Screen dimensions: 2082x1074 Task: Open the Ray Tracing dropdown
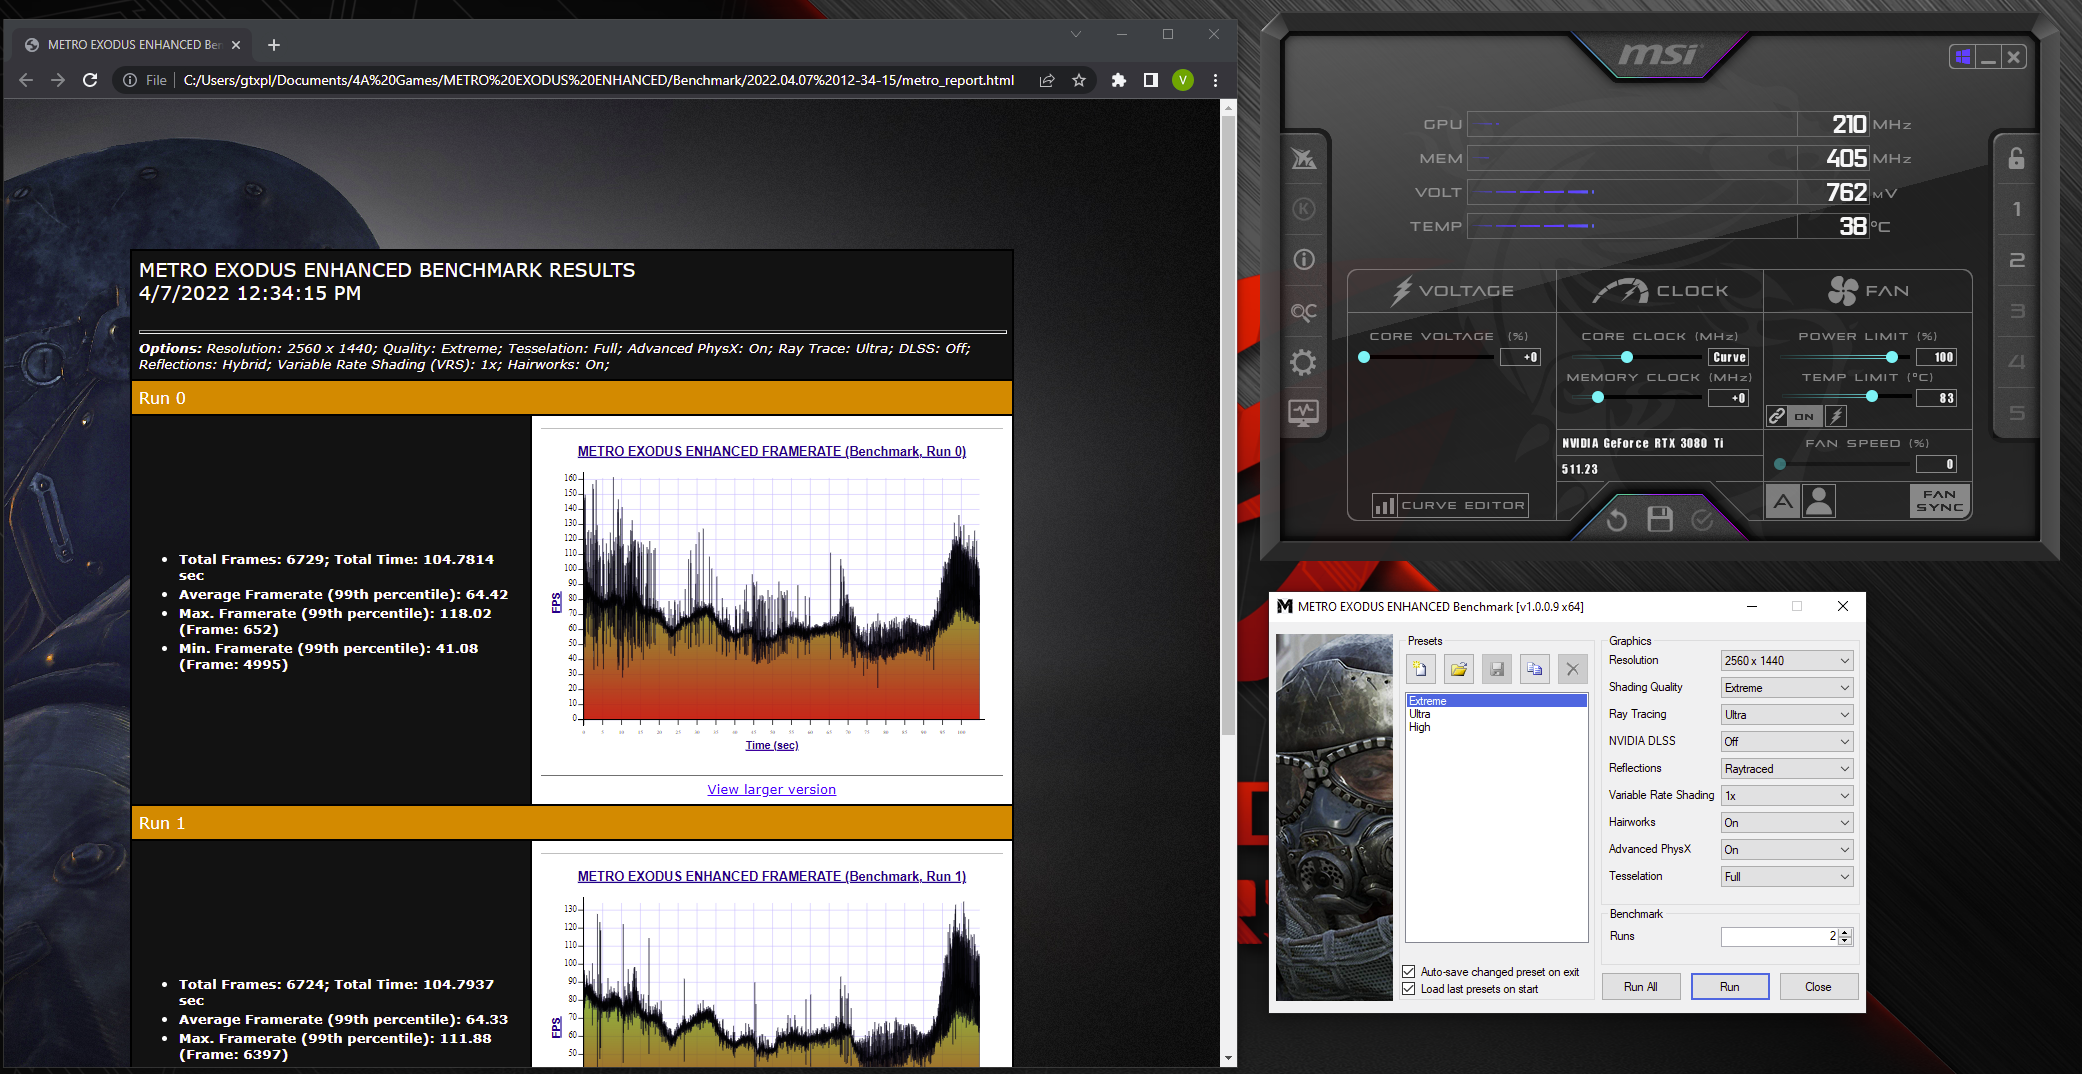tap(1787, 715)
